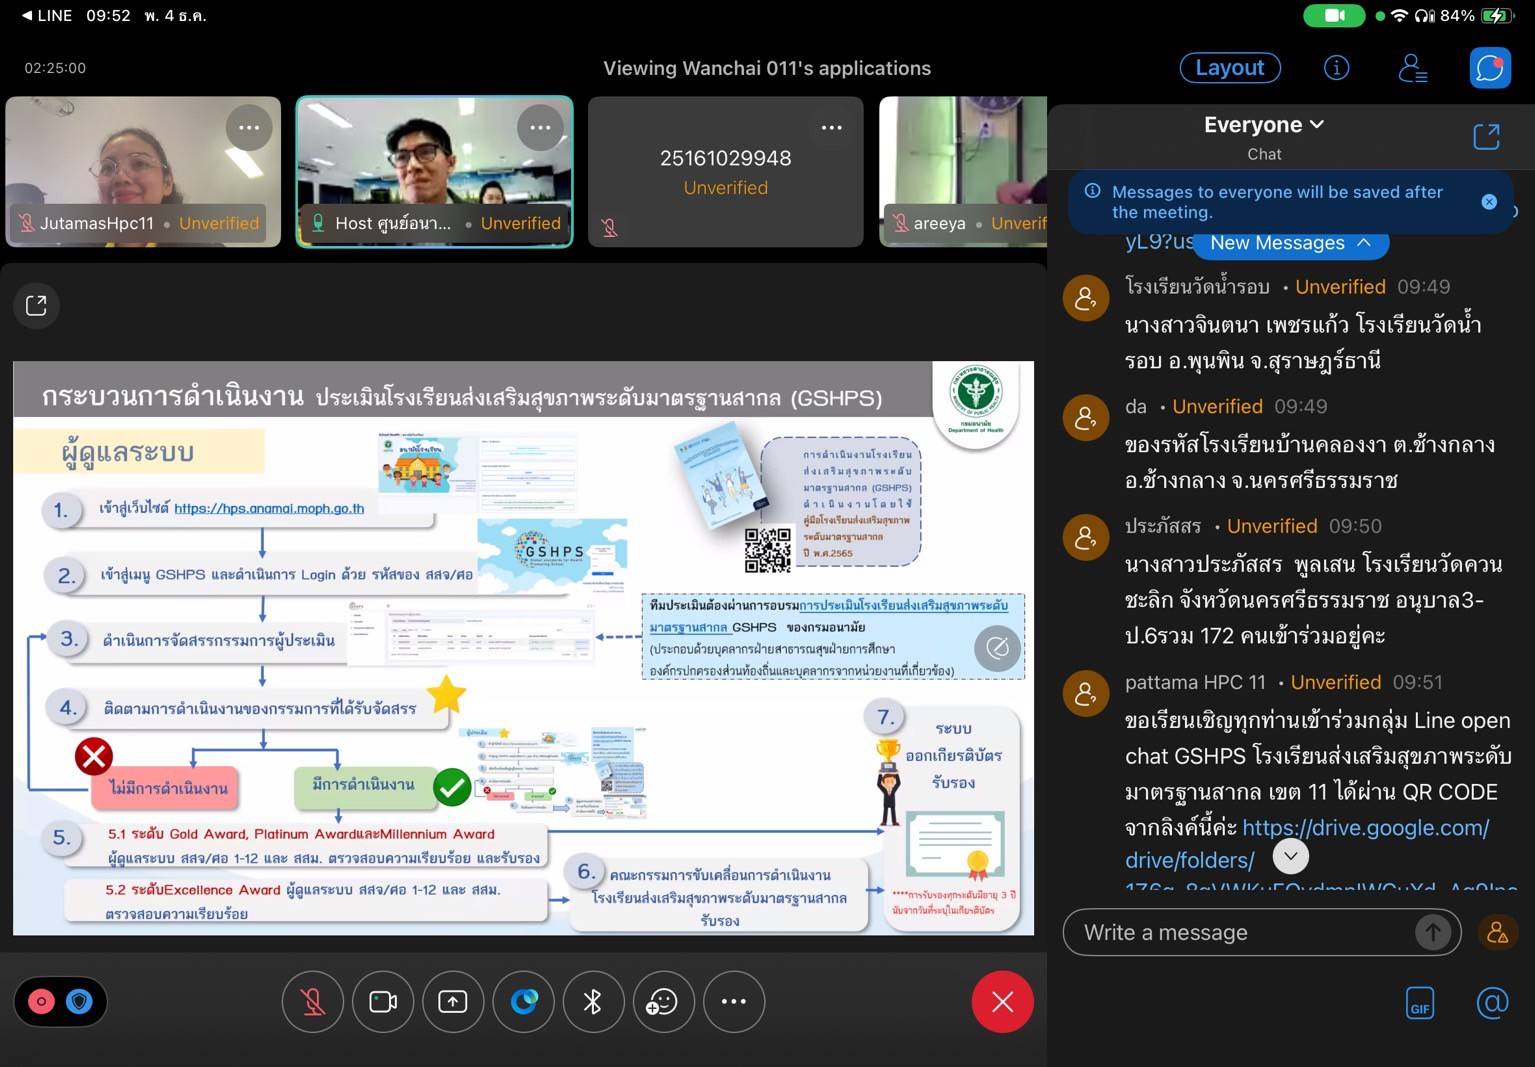Open share content button

tap(453, 1001)
